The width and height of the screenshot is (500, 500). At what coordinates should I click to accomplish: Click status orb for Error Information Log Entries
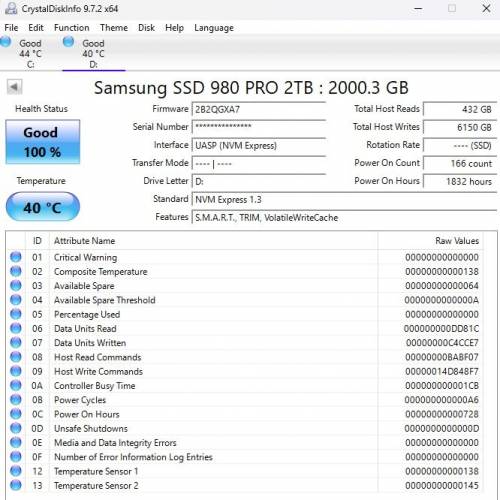(16, 457)
